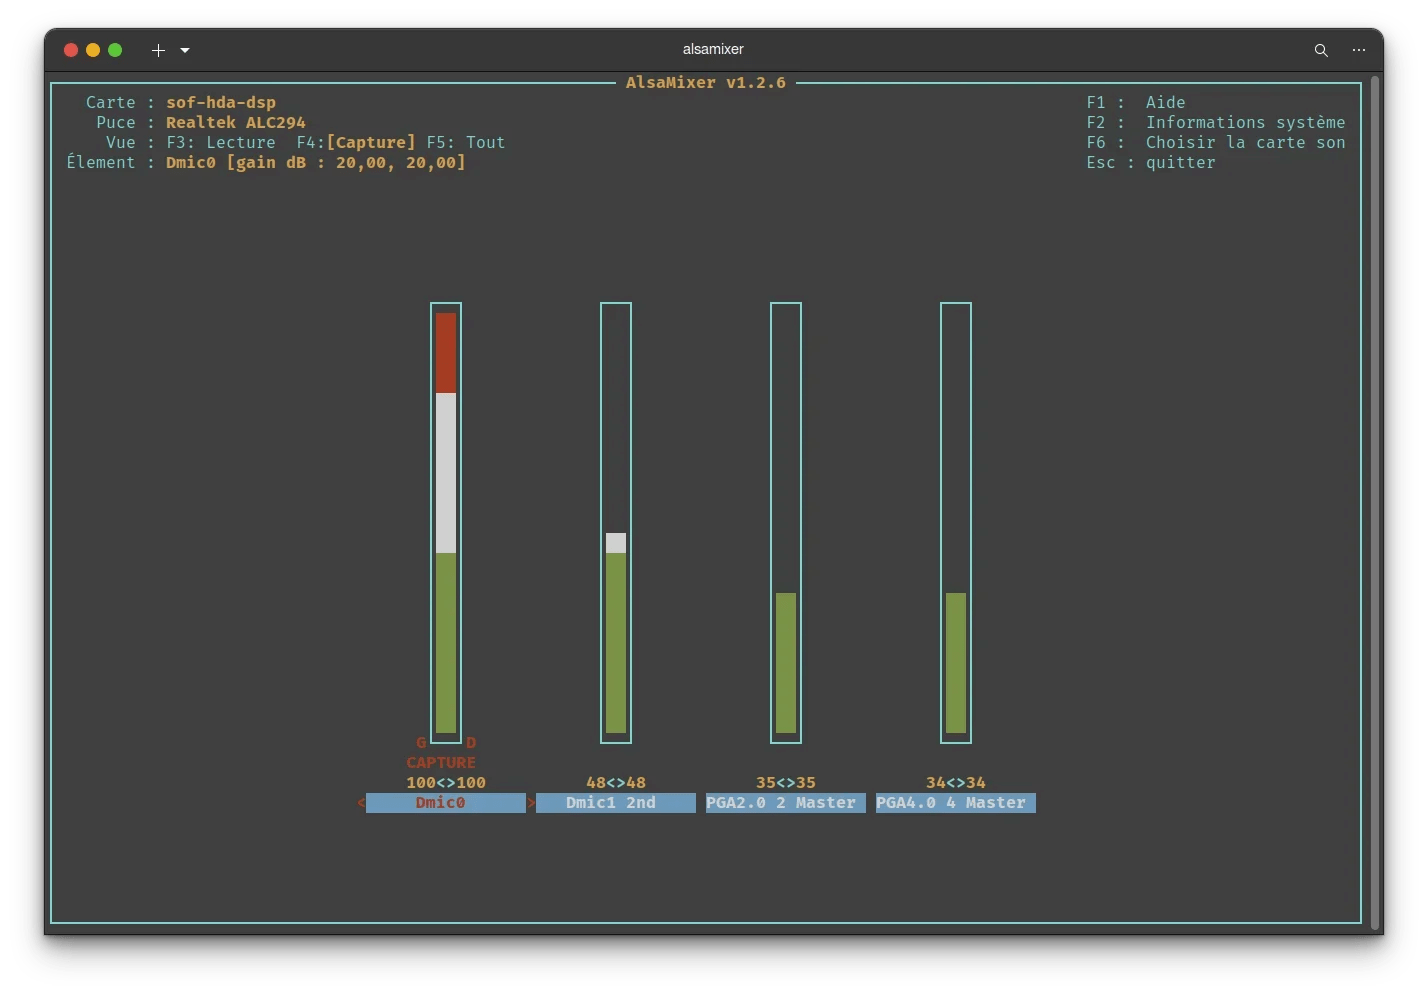The width and height of the screenshot is (1428, 995).
Task: Click the Esc quitter entry
Action: tap(1151, 163)
